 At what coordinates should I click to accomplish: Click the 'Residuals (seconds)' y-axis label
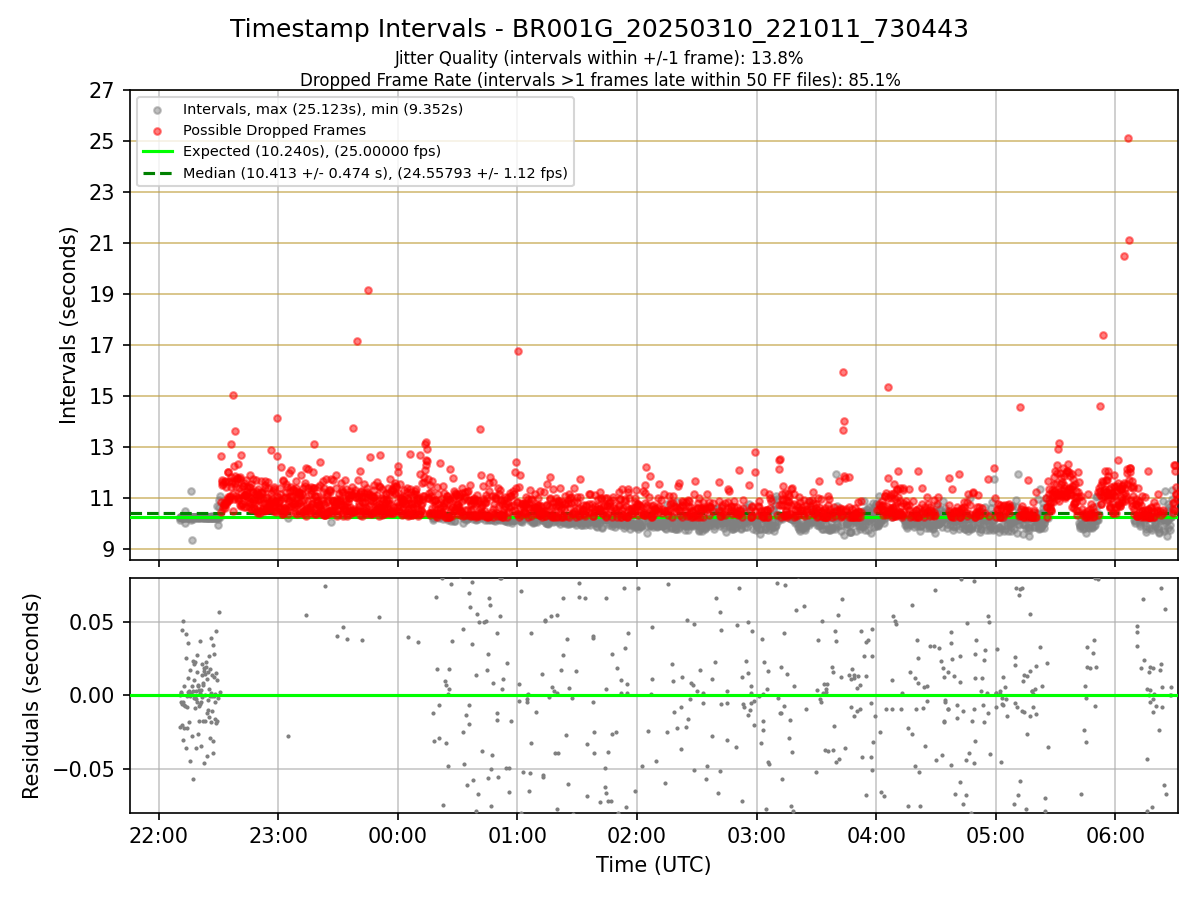tap(31, 696)
